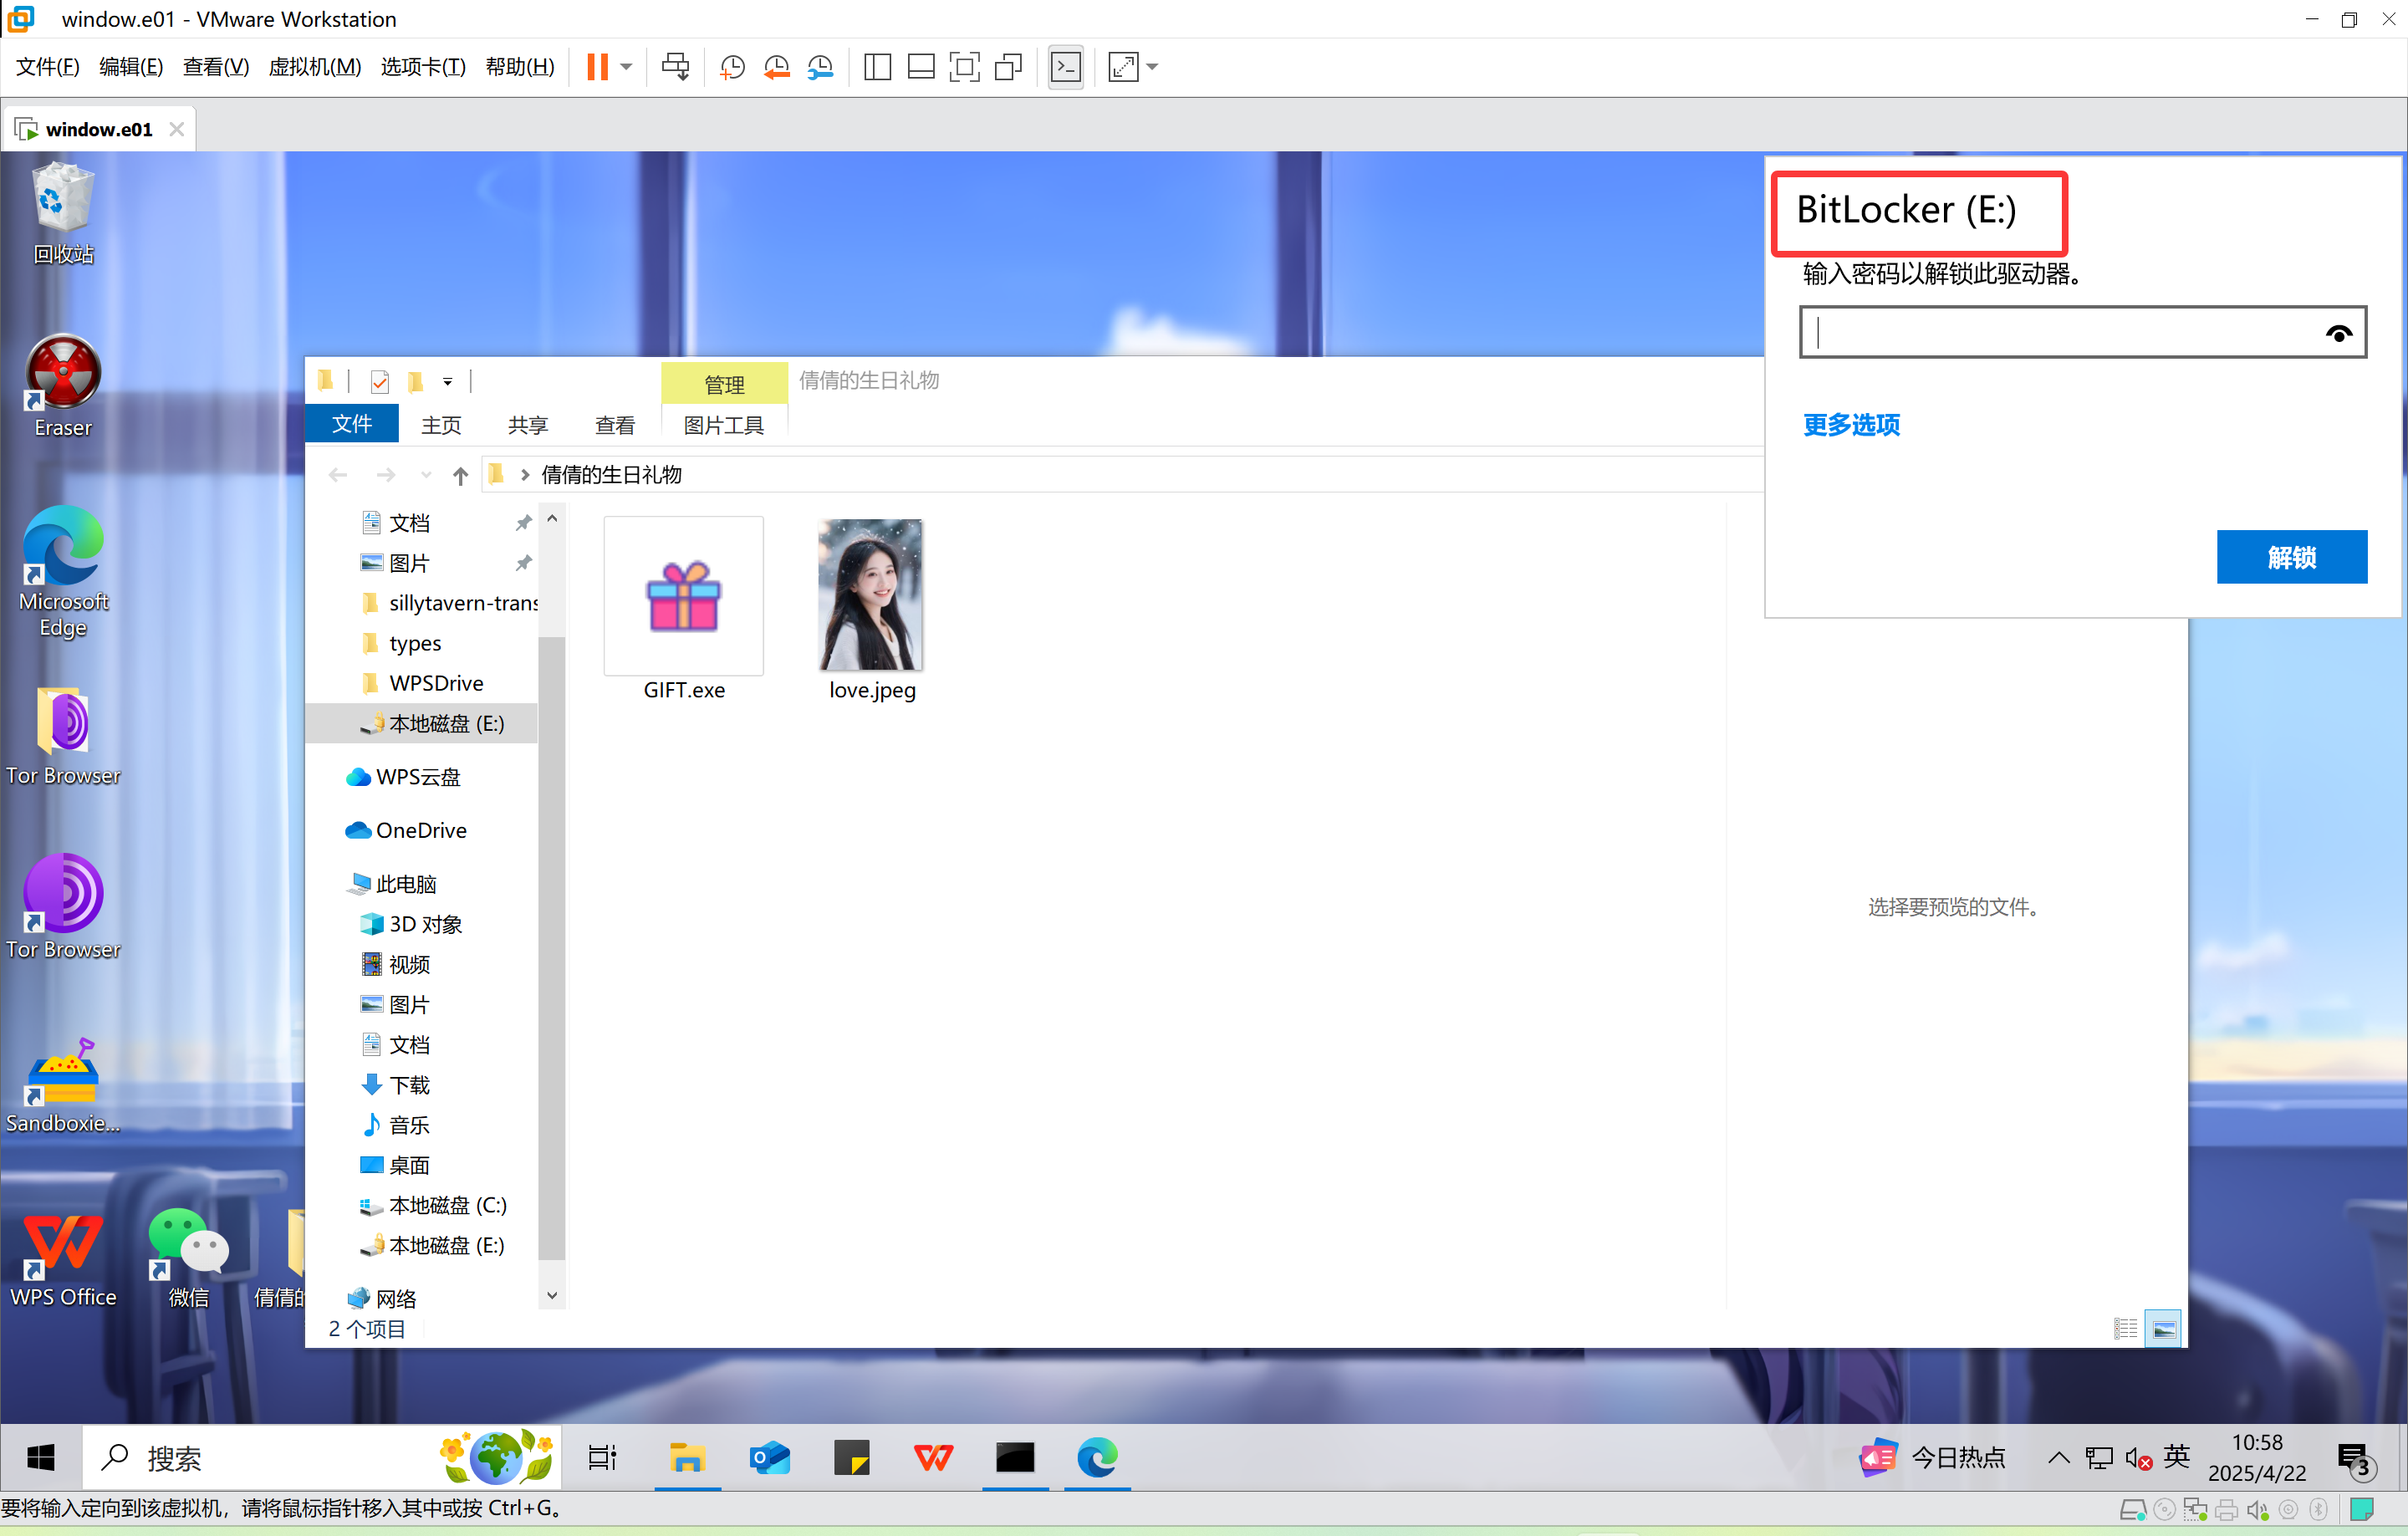Open quick access toolbar customize dropdown

click(448, 381)
